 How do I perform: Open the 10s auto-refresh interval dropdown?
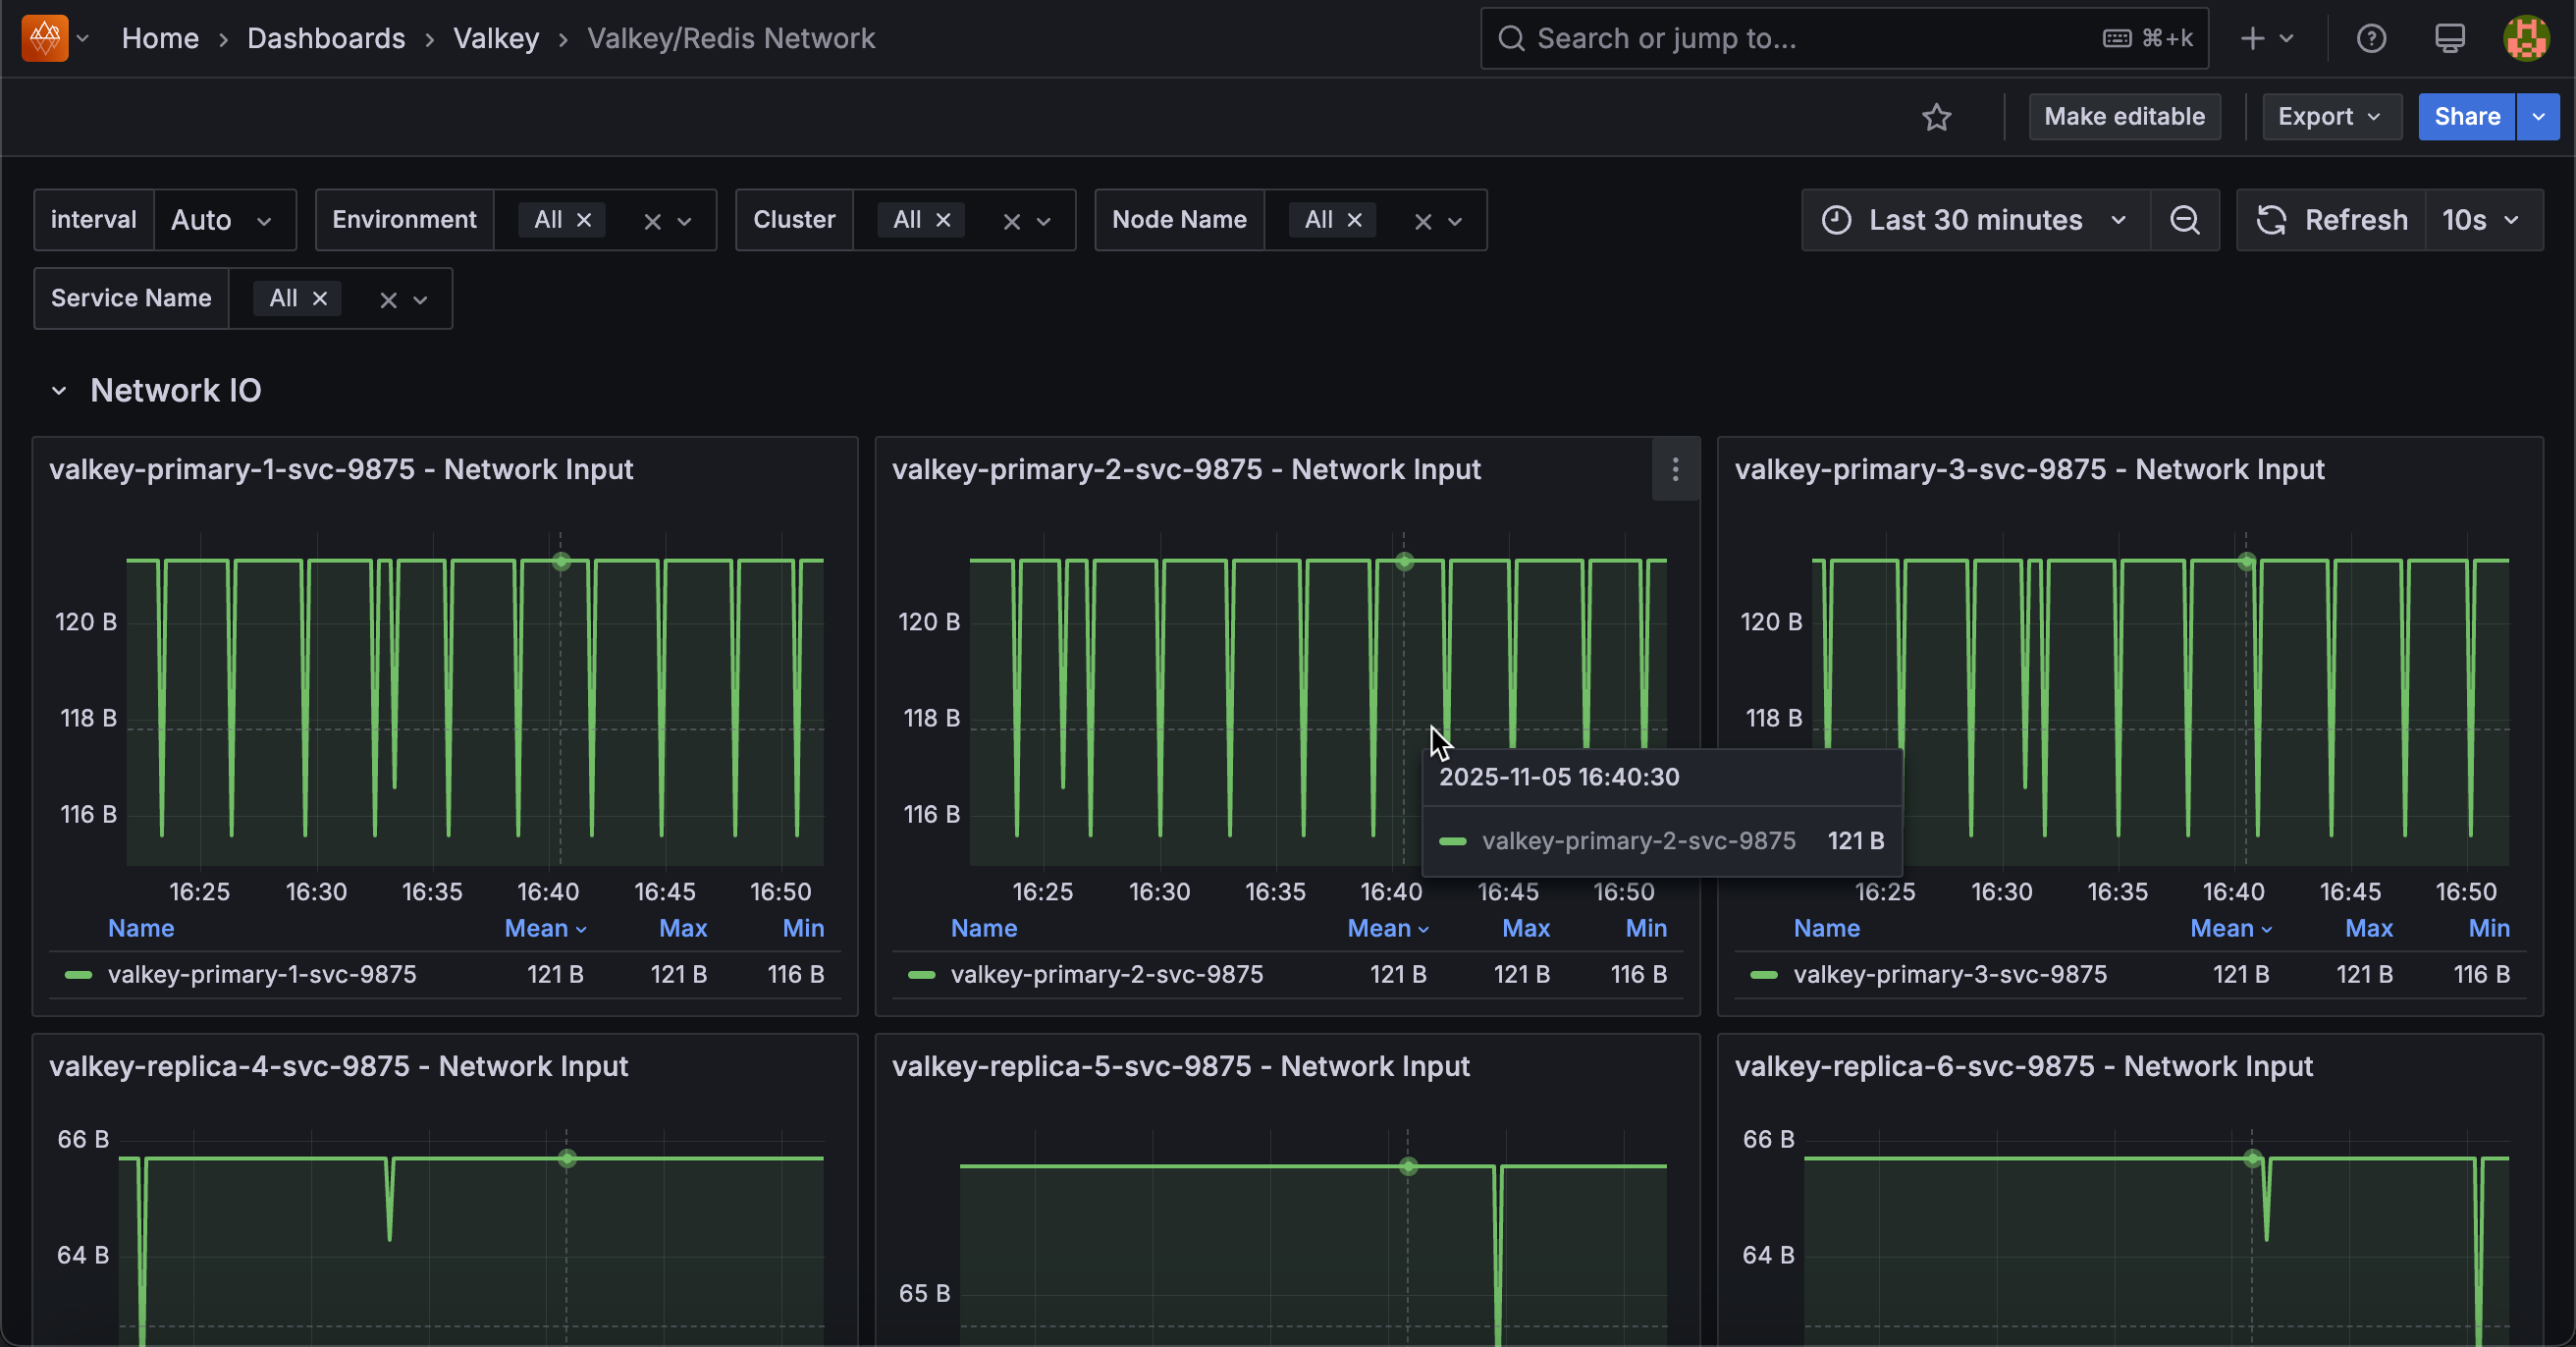point(2481,220)
